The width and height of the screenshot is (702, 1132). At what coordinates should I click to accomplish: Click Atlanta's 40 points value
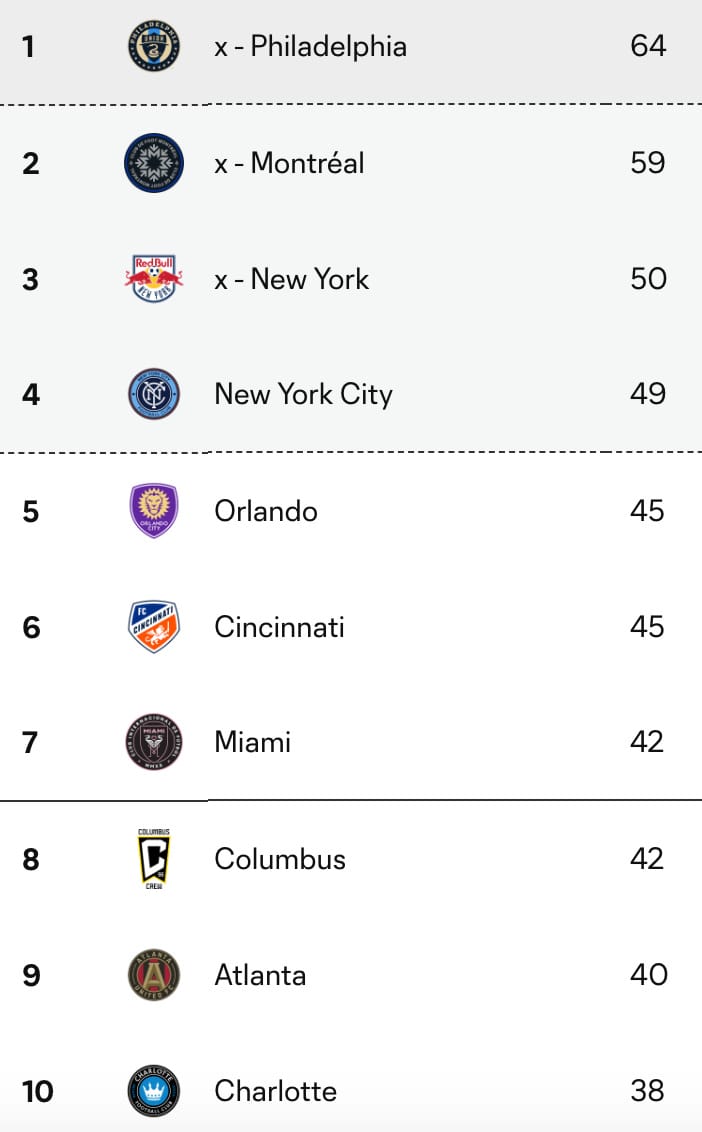(649, 975)
